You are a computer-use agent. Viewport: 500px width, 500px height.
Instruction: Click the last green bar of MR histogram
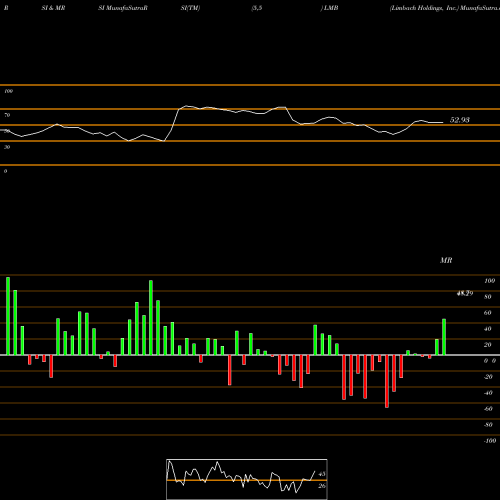444,337
